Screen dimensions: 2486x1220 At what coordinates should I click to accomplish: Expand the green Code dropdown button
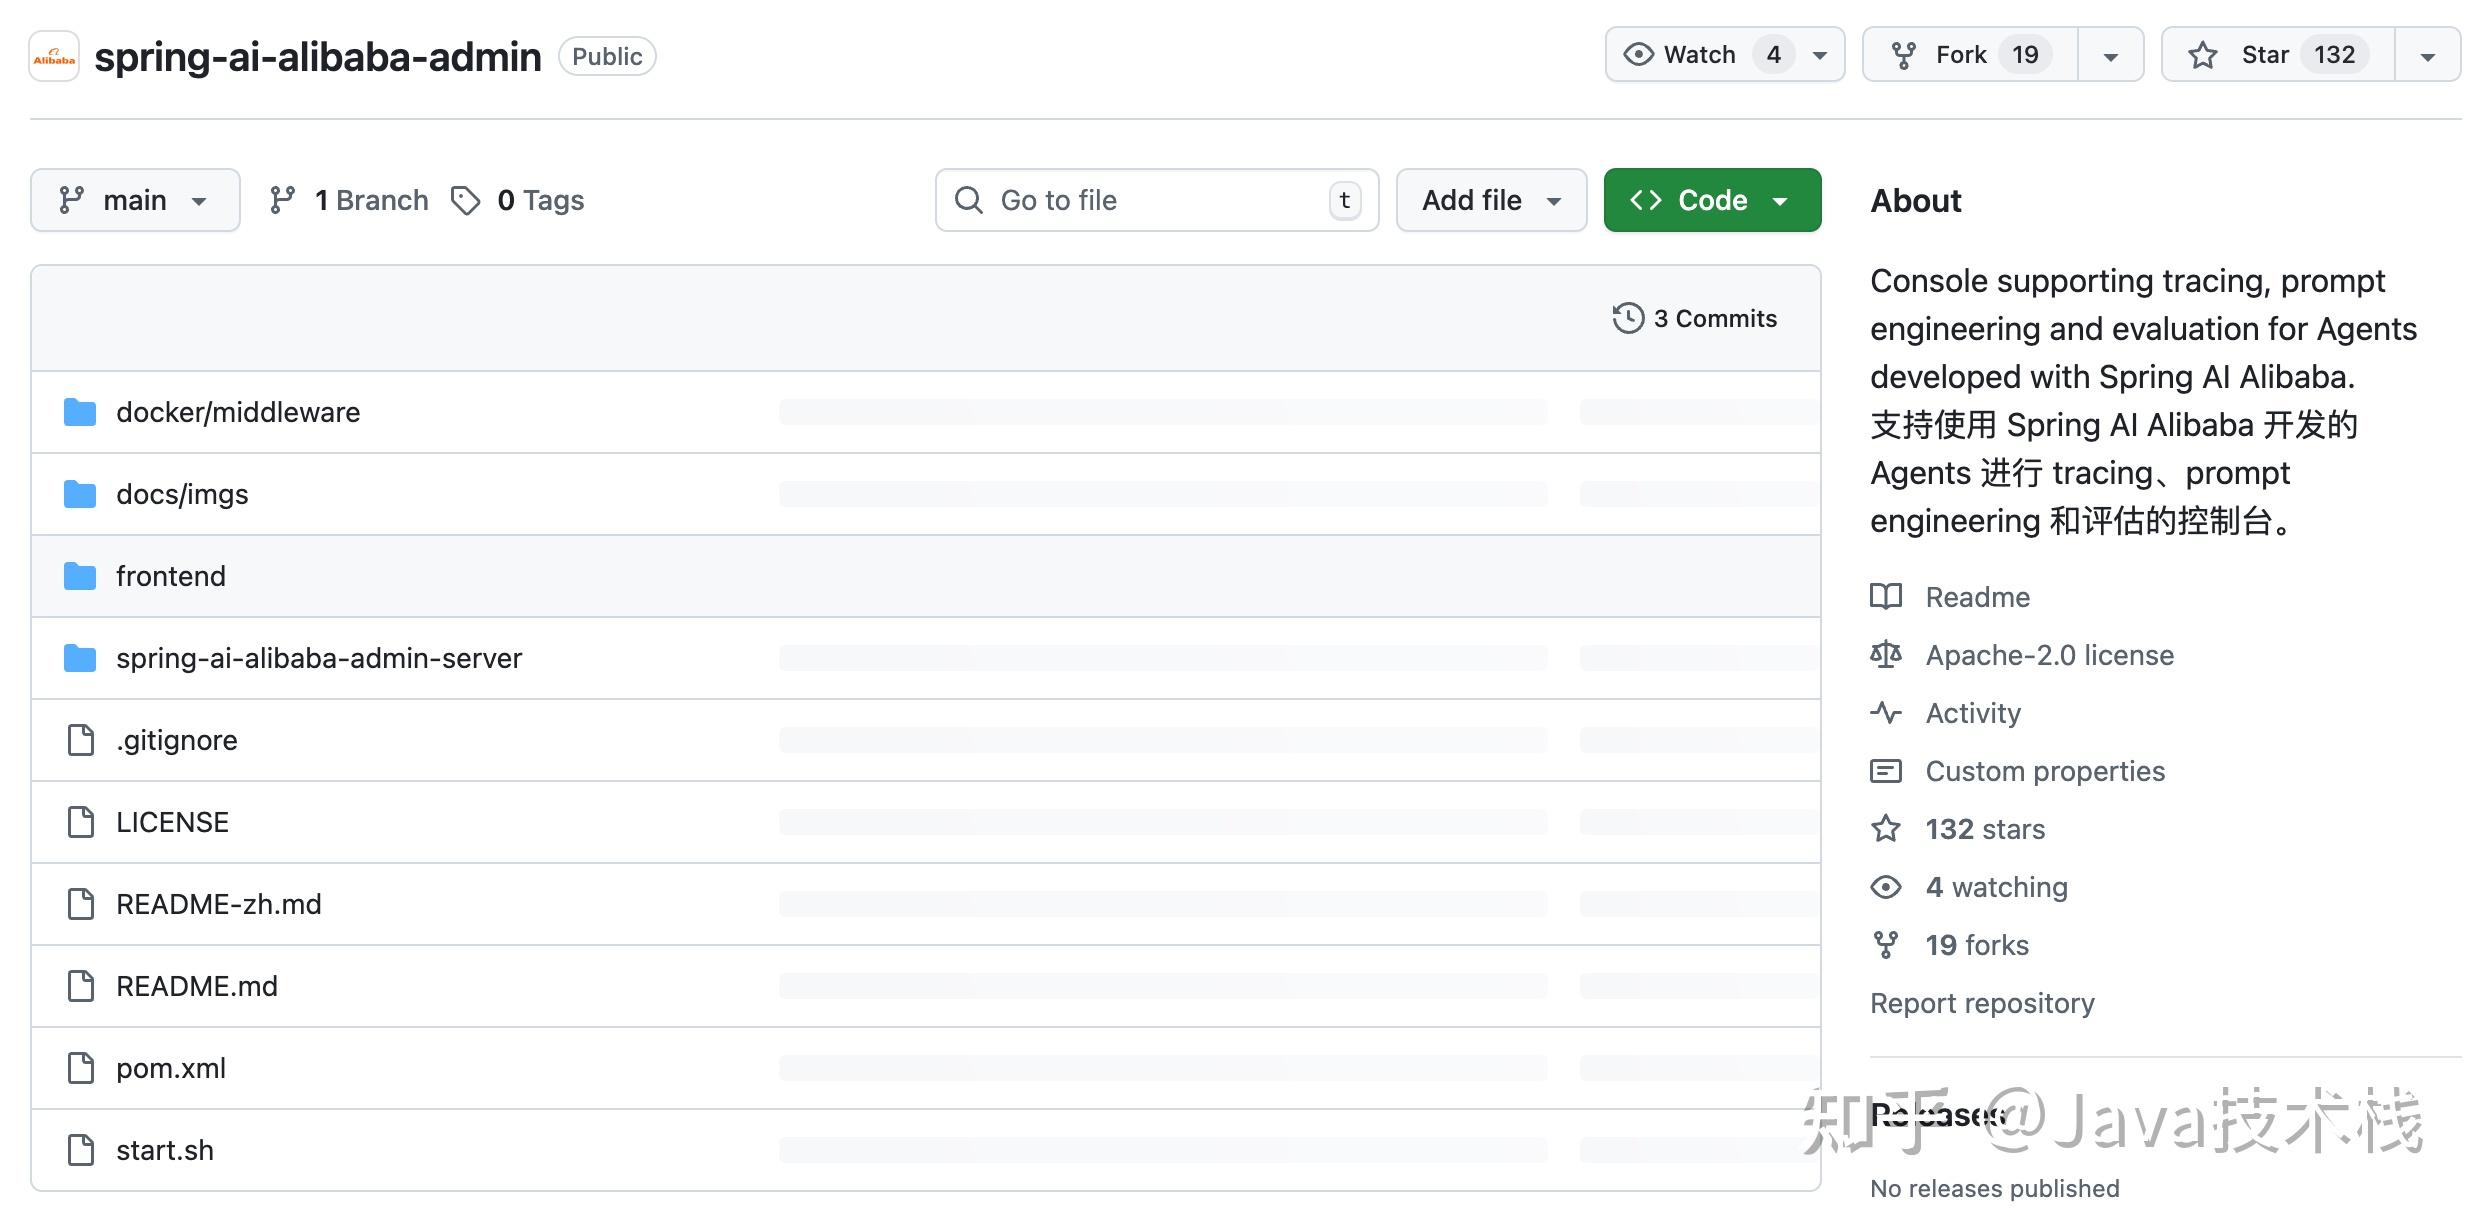1711,201
